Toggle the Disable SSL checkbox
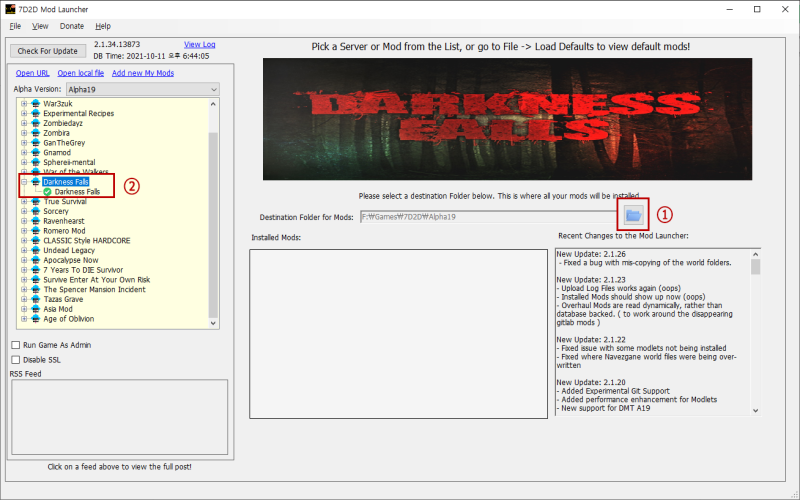This screenshot has height=500, width=800. pos(16,360)
